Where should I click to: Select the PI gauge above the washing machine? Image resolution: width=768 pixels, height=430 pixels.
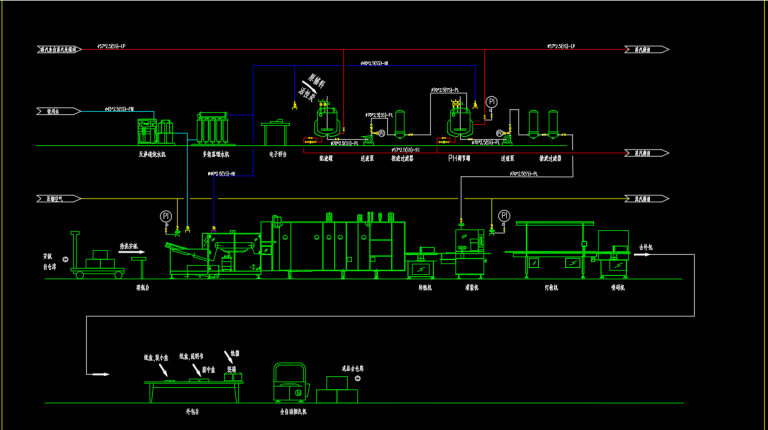point(165,216)
